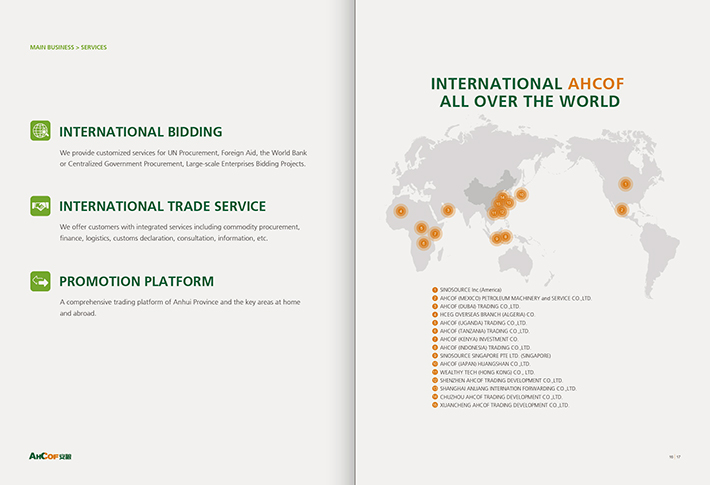Click the orange bullet for SINOSOURCE Inc. (America)

point(435,290)
